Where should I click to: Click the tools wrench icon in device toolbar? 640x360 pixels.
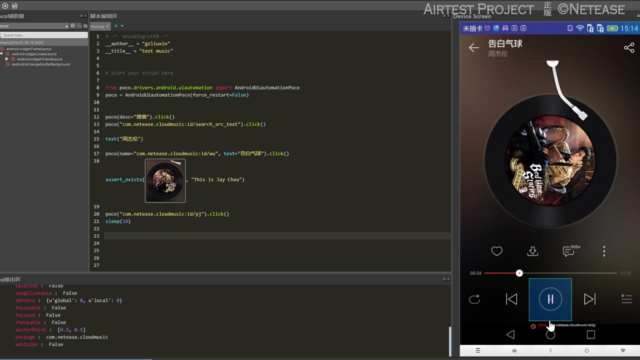point(623,351)
